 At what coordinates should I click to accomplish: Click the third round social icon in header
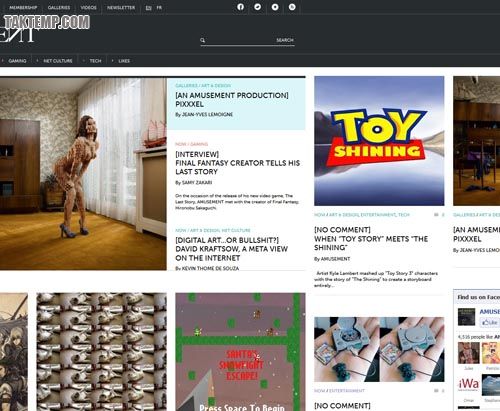click(x=275, y=7)
